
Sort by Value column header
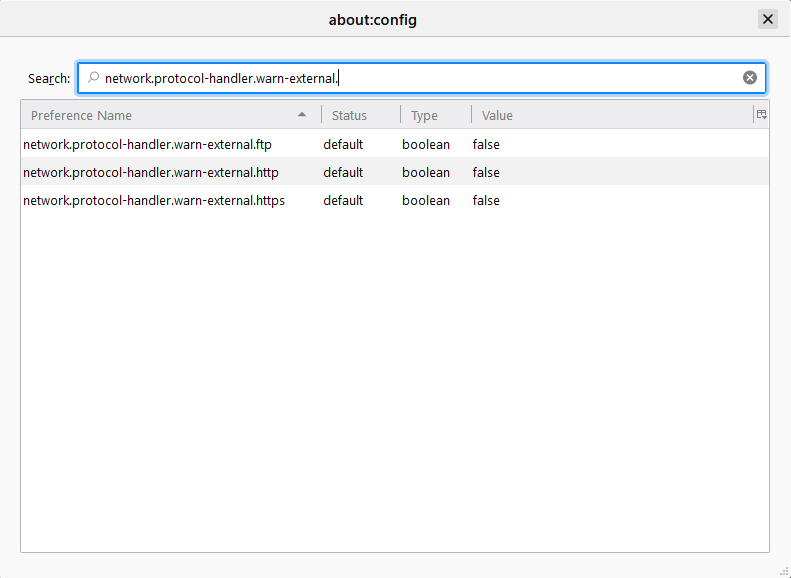point(612,115)
